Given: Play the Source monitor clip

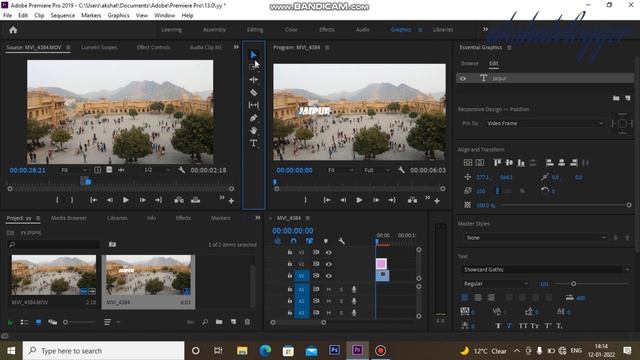Looking at the screenshot, I should (126, 200).
